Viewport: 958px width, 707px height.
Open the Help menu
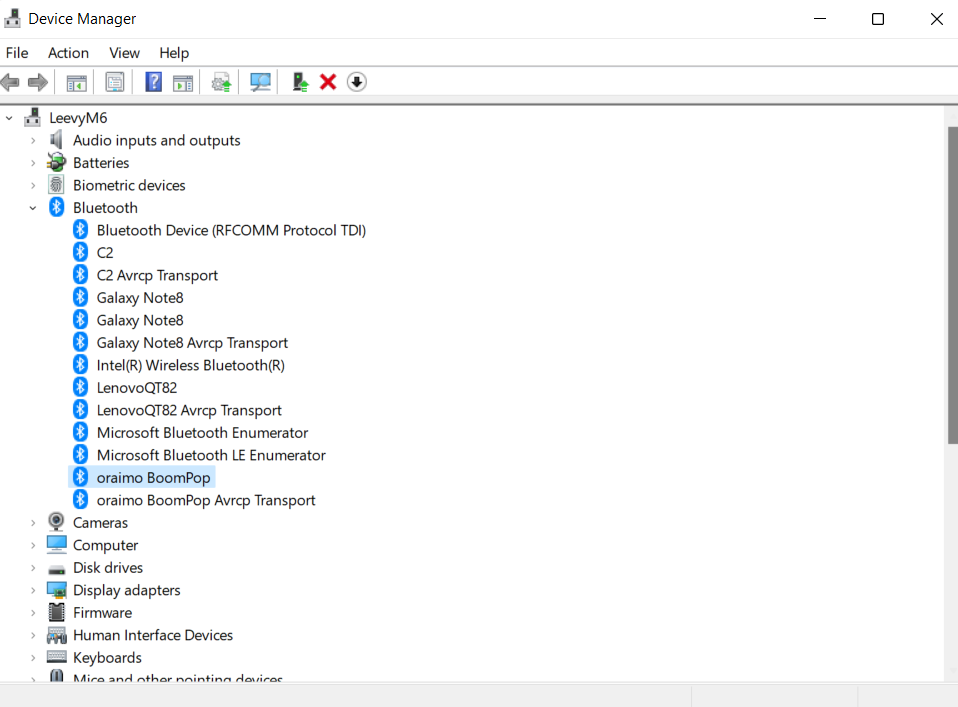(174, 53)
